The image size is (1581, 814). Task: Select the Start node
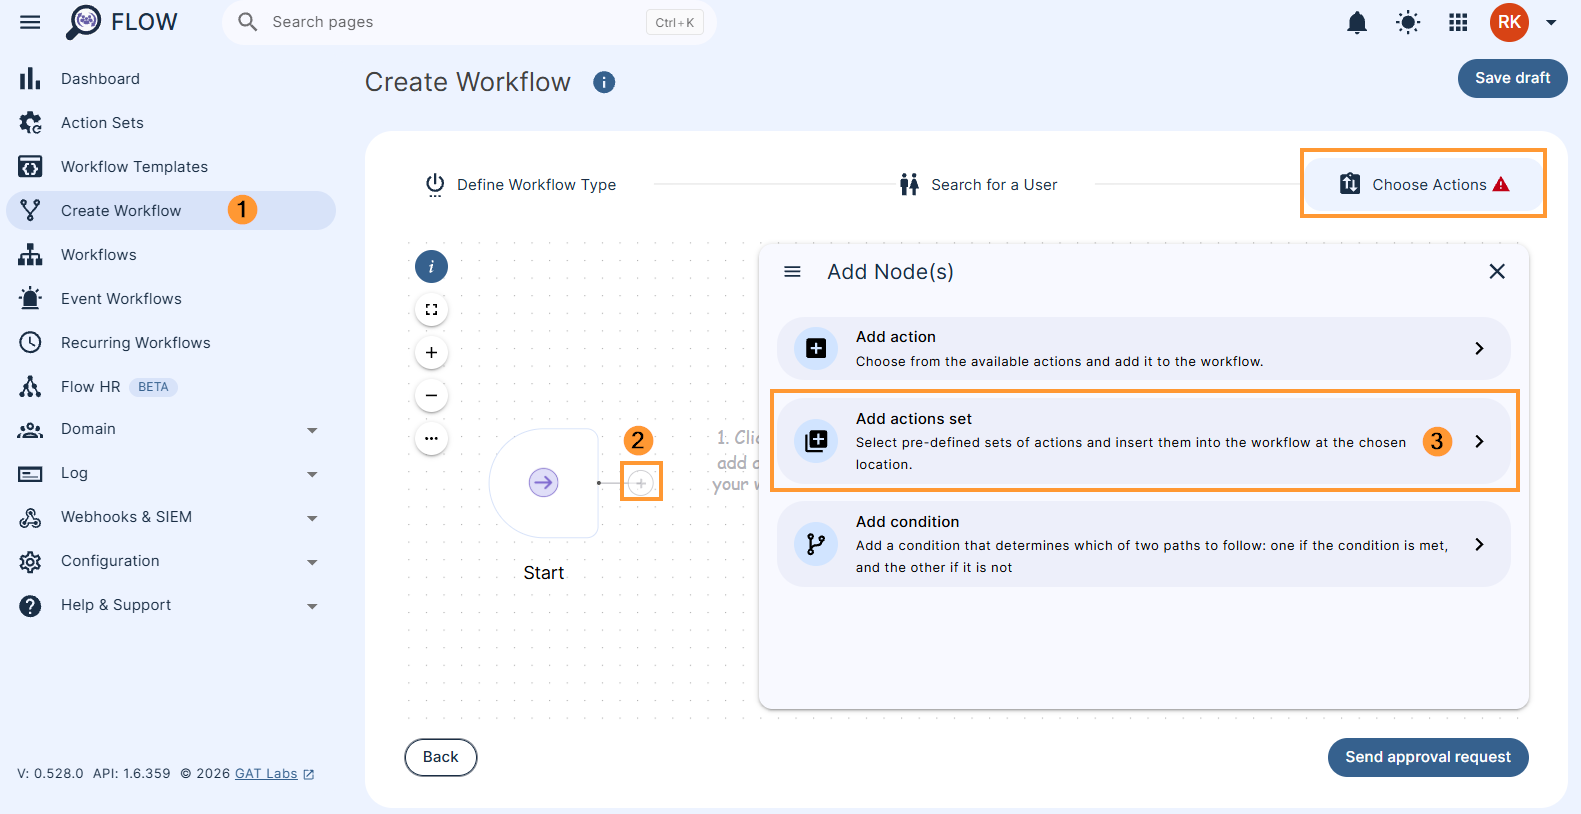543,483
